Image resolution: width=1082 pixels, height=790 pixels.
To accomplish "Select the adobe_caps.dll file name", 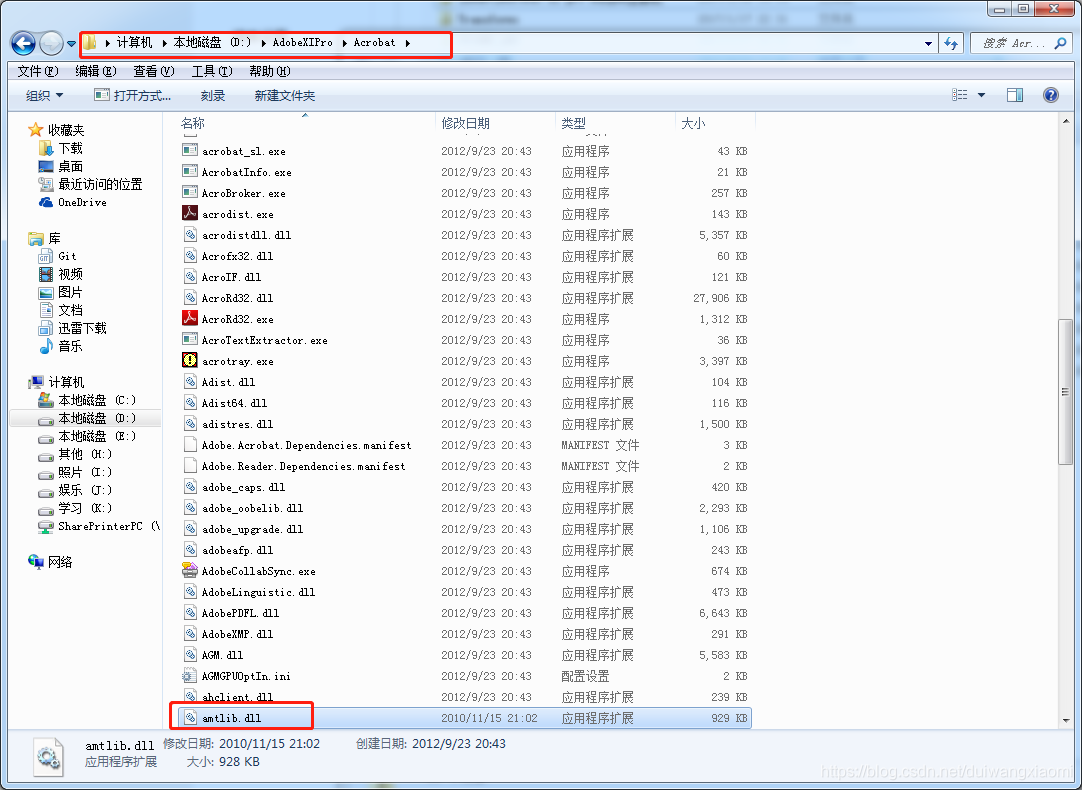I will pyautogui.click(x=243, y=487).
